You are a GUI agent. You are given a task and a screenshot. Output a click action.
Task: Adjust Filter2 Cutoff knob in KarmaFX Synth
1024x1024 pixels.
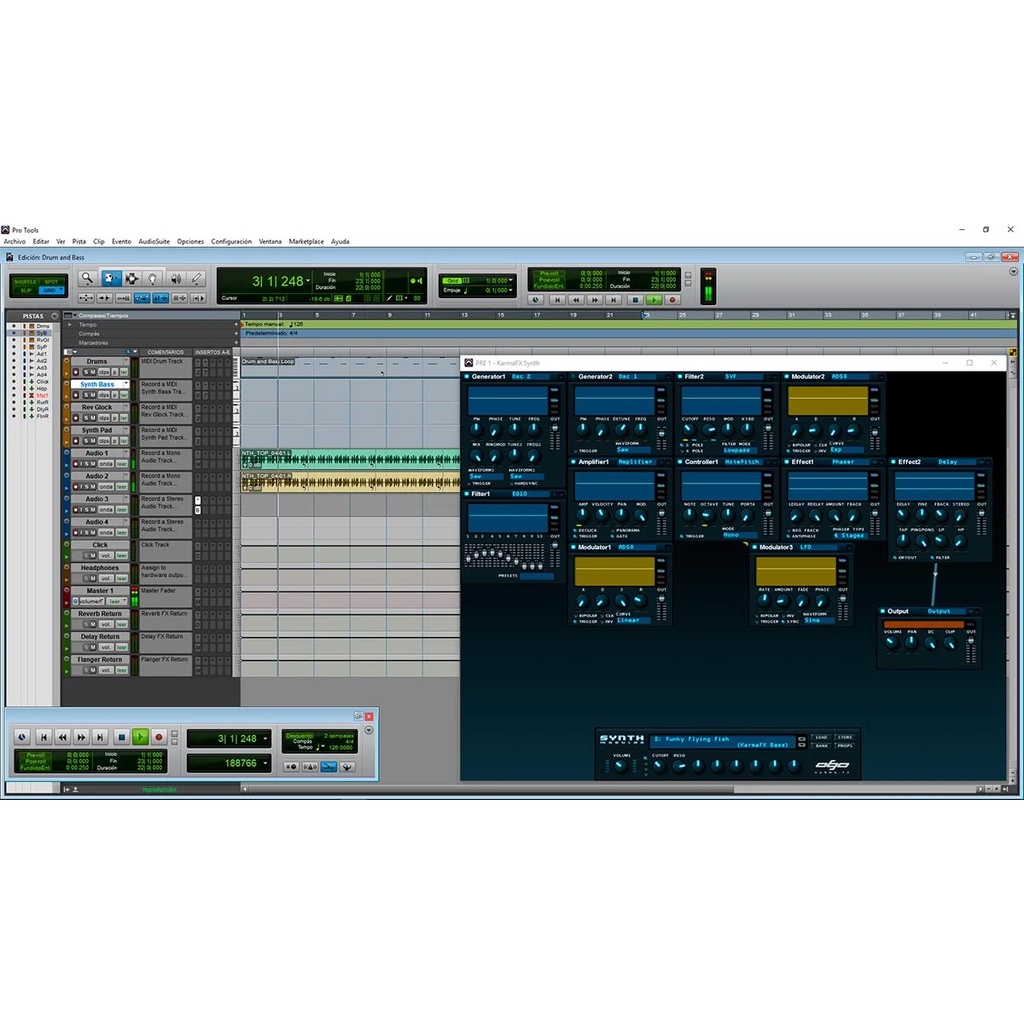click(689, 430)
